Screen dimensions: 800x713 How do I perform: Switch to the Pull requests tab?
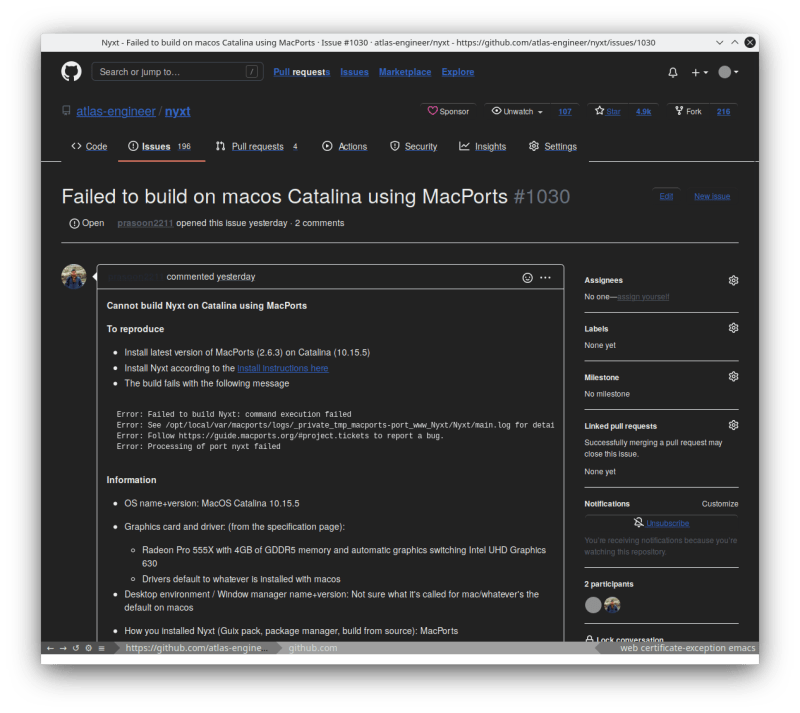pyautogui.click(x=257, y=146)
